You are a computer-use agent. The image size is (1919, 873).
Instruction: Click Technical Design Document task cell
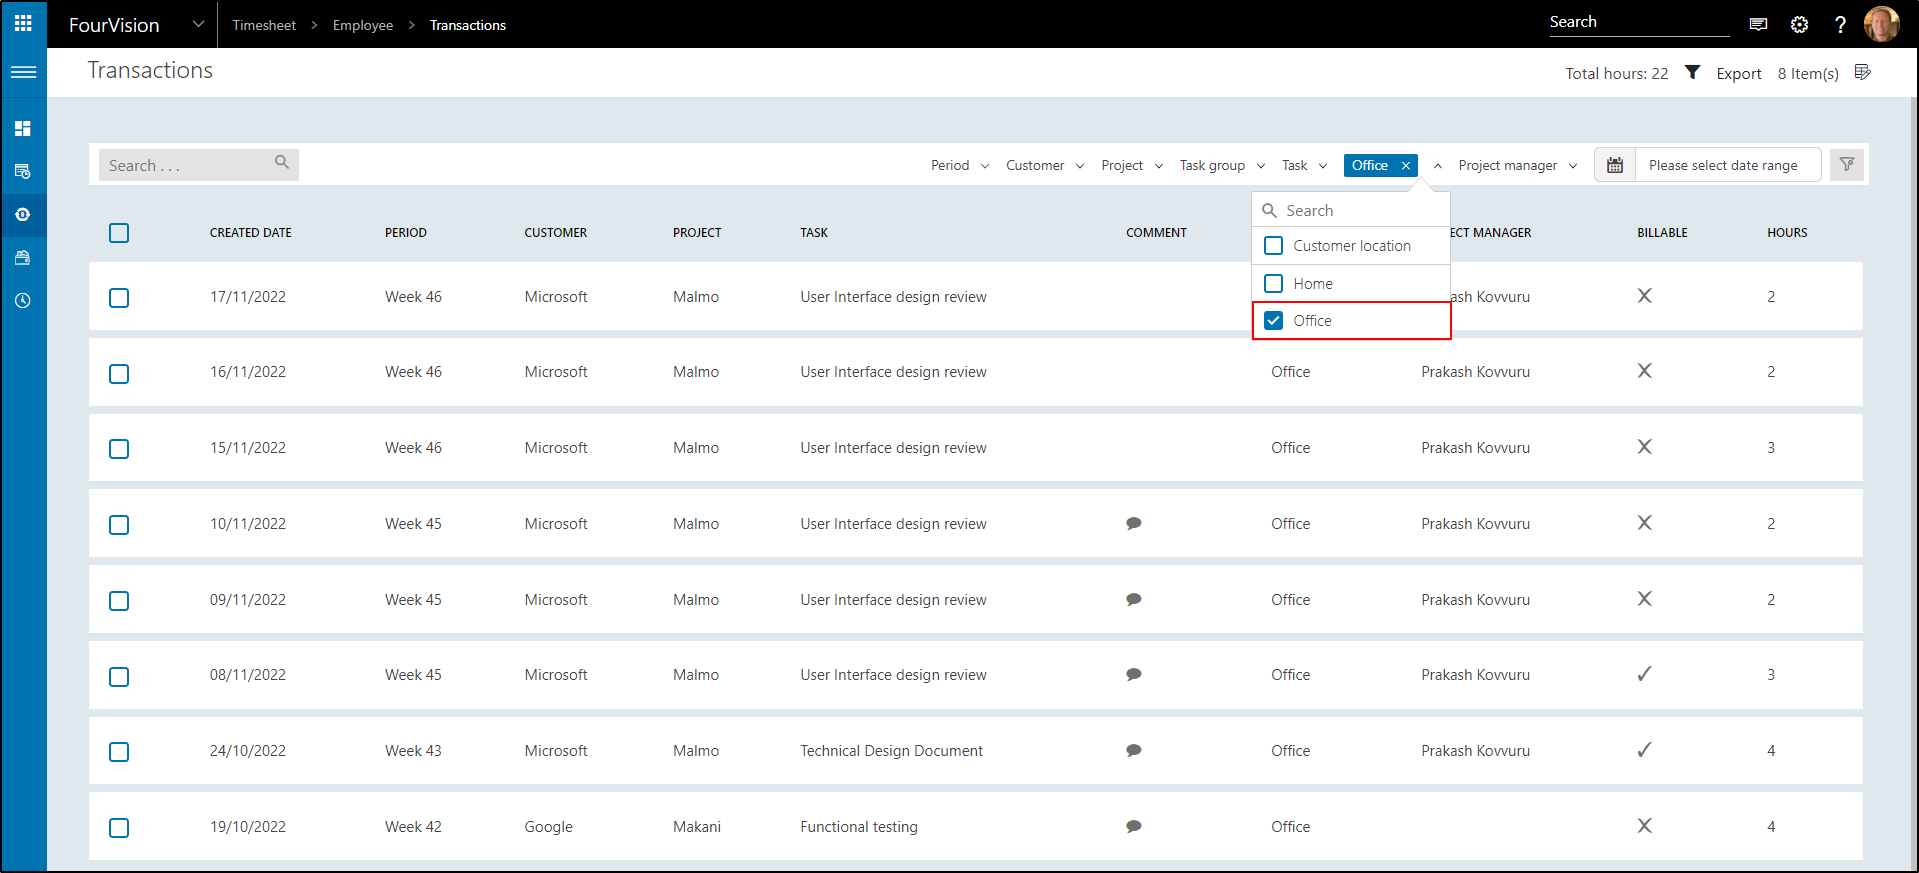[x=891, y=751]
